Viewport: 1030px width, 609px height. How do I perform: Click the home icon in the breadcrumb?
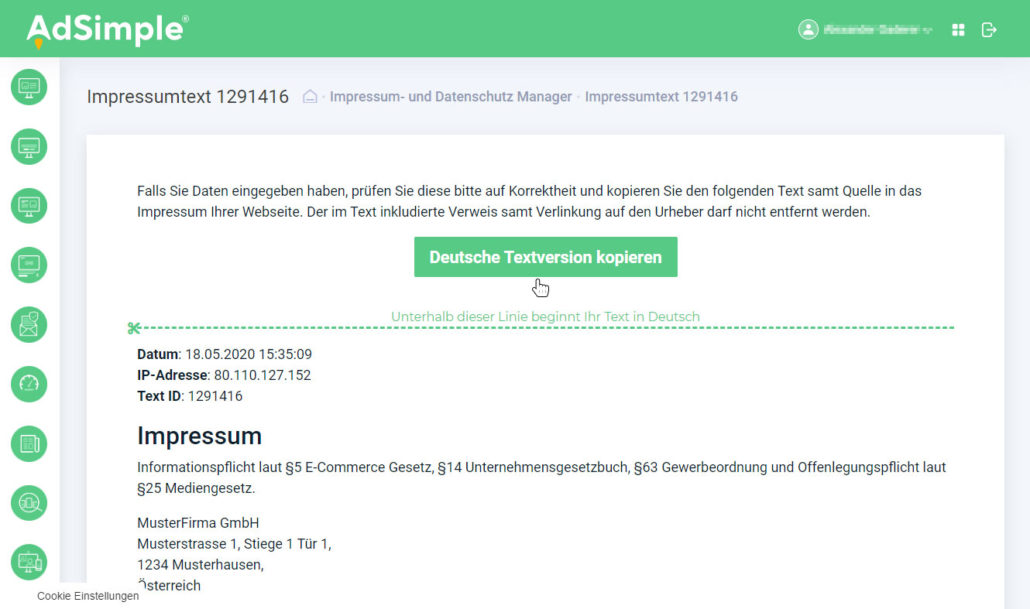coord(309,96)
